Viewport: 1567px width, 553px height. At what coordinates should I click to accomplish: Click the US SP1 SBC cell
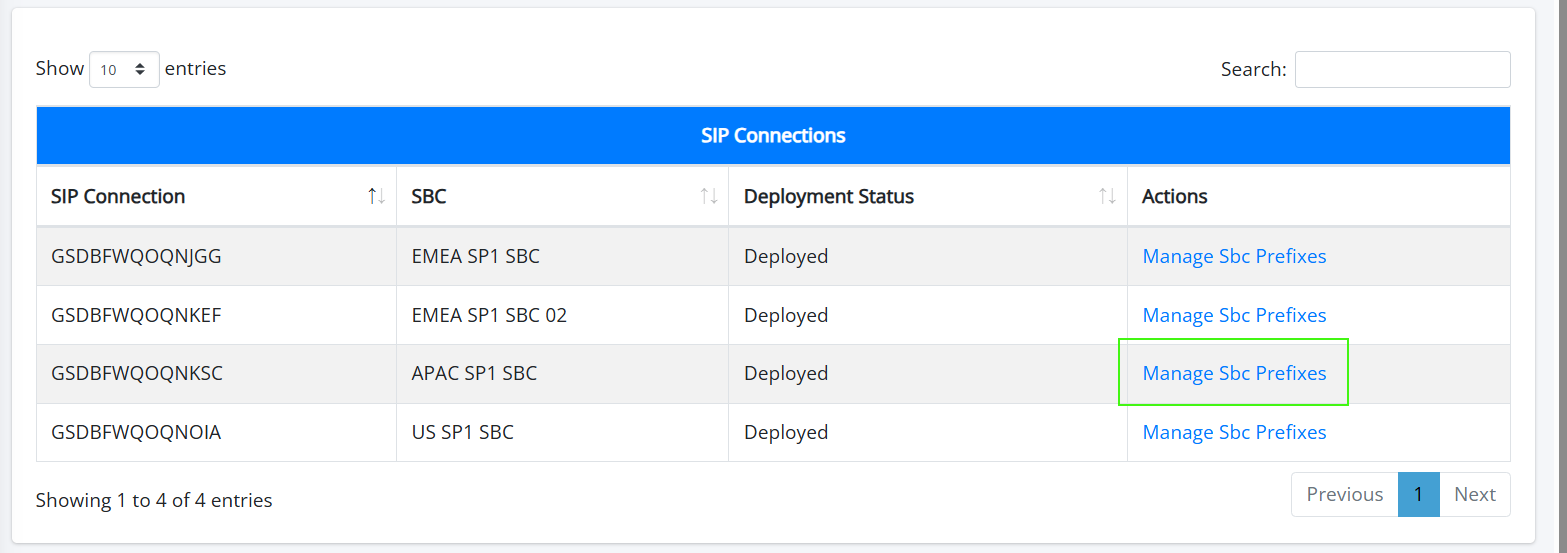pos(562,432)
